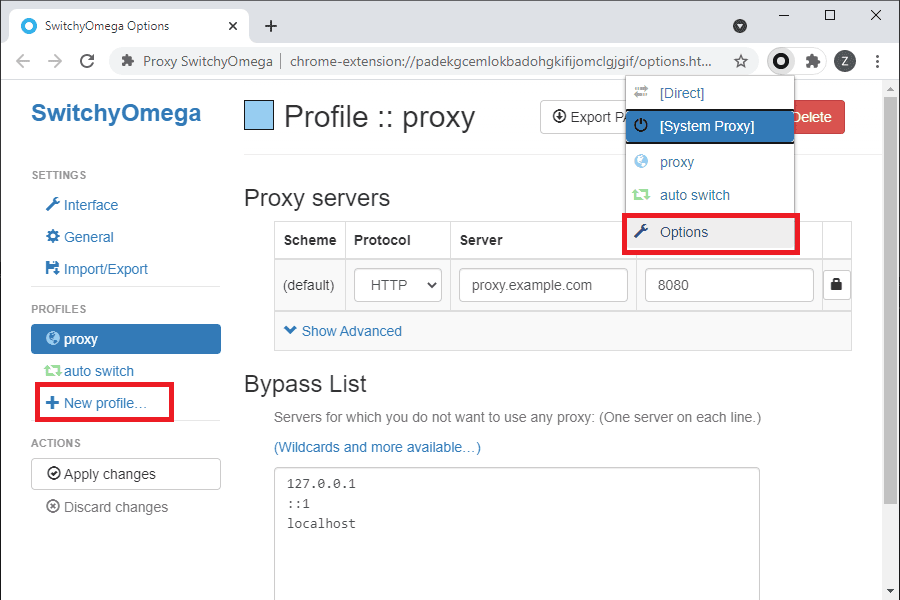Click the lock icon for proxy authentication
900x600 pixels.
point(836,285)
